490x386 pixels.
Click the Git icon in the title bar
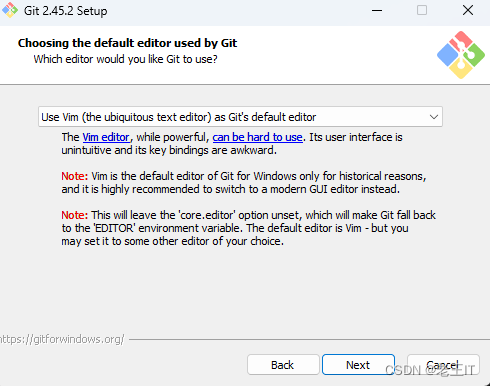pyautogui.click(x=10, y=10)
